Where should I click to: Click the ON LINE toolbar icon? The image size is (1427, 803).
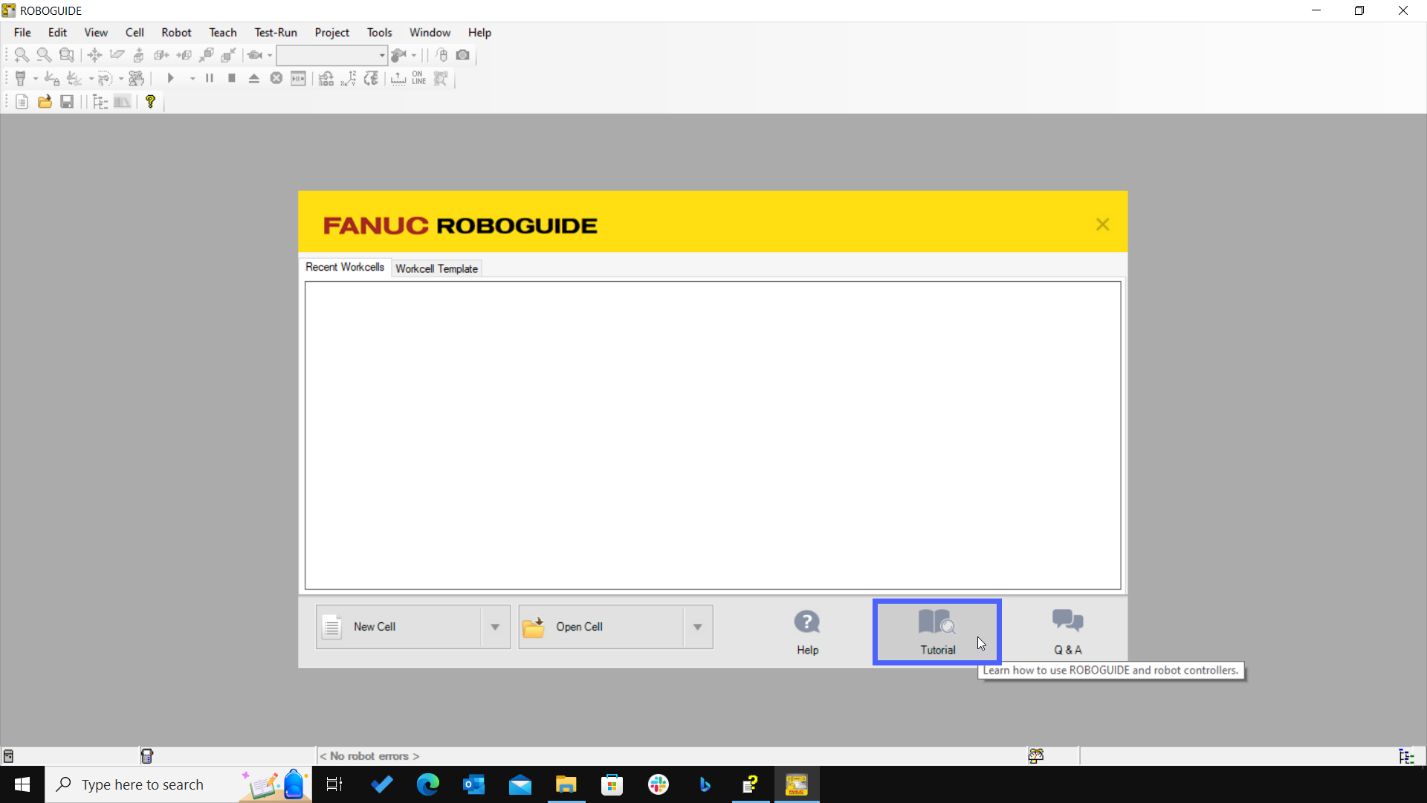pos(418,78)
